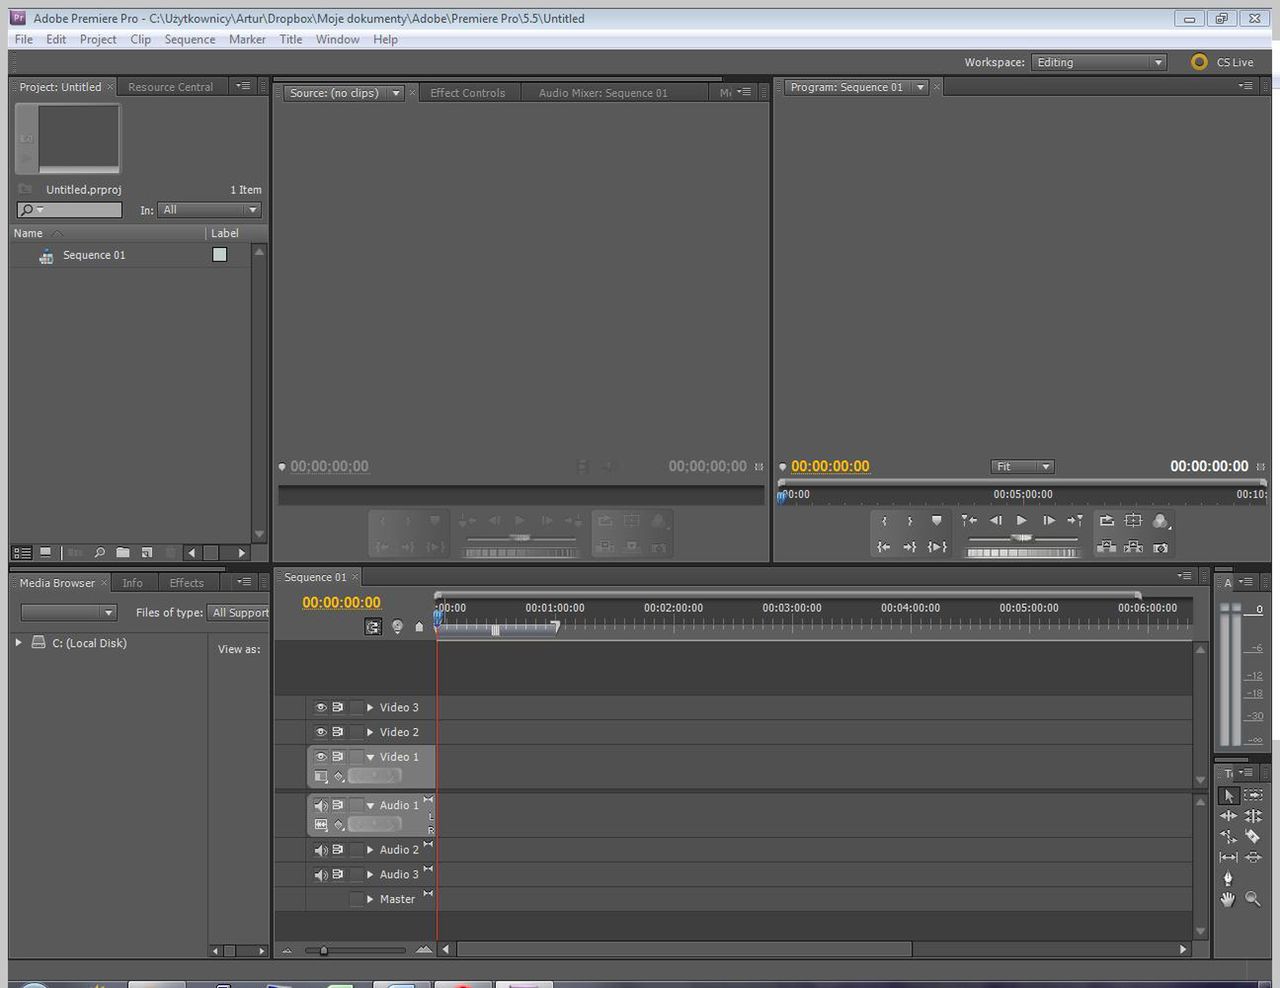Toggle Safe Margins in Program monitor
The image size is (1280, 988).
click(1133, 520)
